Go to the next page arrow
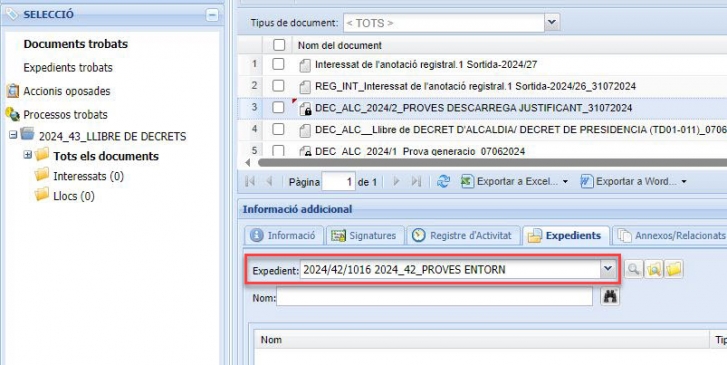727x365 pixels. point(396,181)
